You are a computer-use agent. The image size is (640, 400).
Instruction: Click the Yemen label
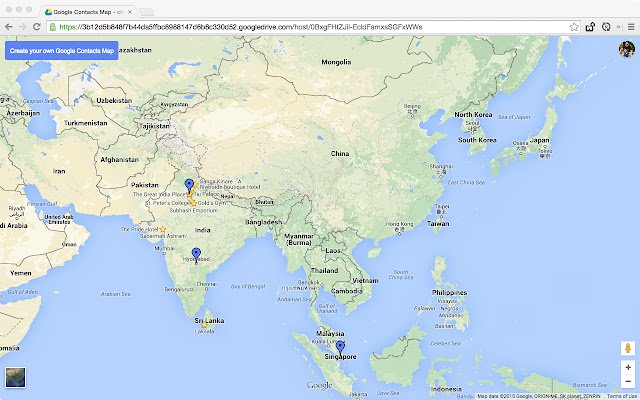[x=21, y=273]
